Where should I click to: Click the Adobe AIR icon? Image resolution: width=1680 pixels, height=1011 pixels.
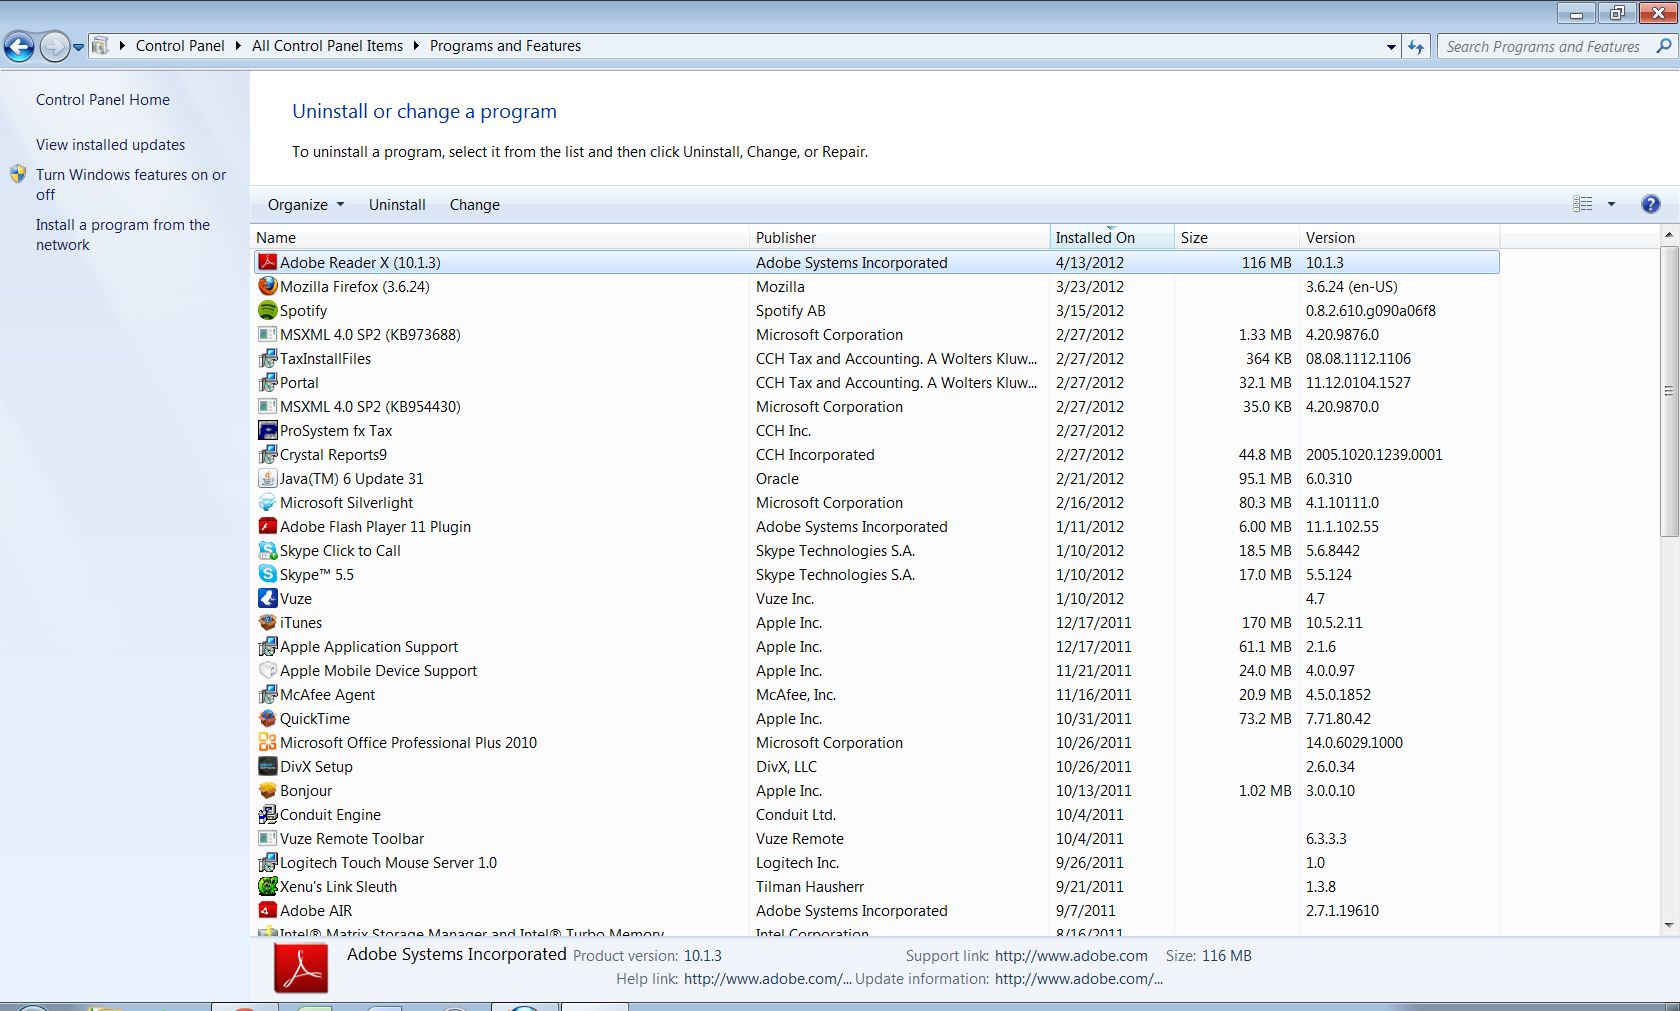(x=267, y=910)
